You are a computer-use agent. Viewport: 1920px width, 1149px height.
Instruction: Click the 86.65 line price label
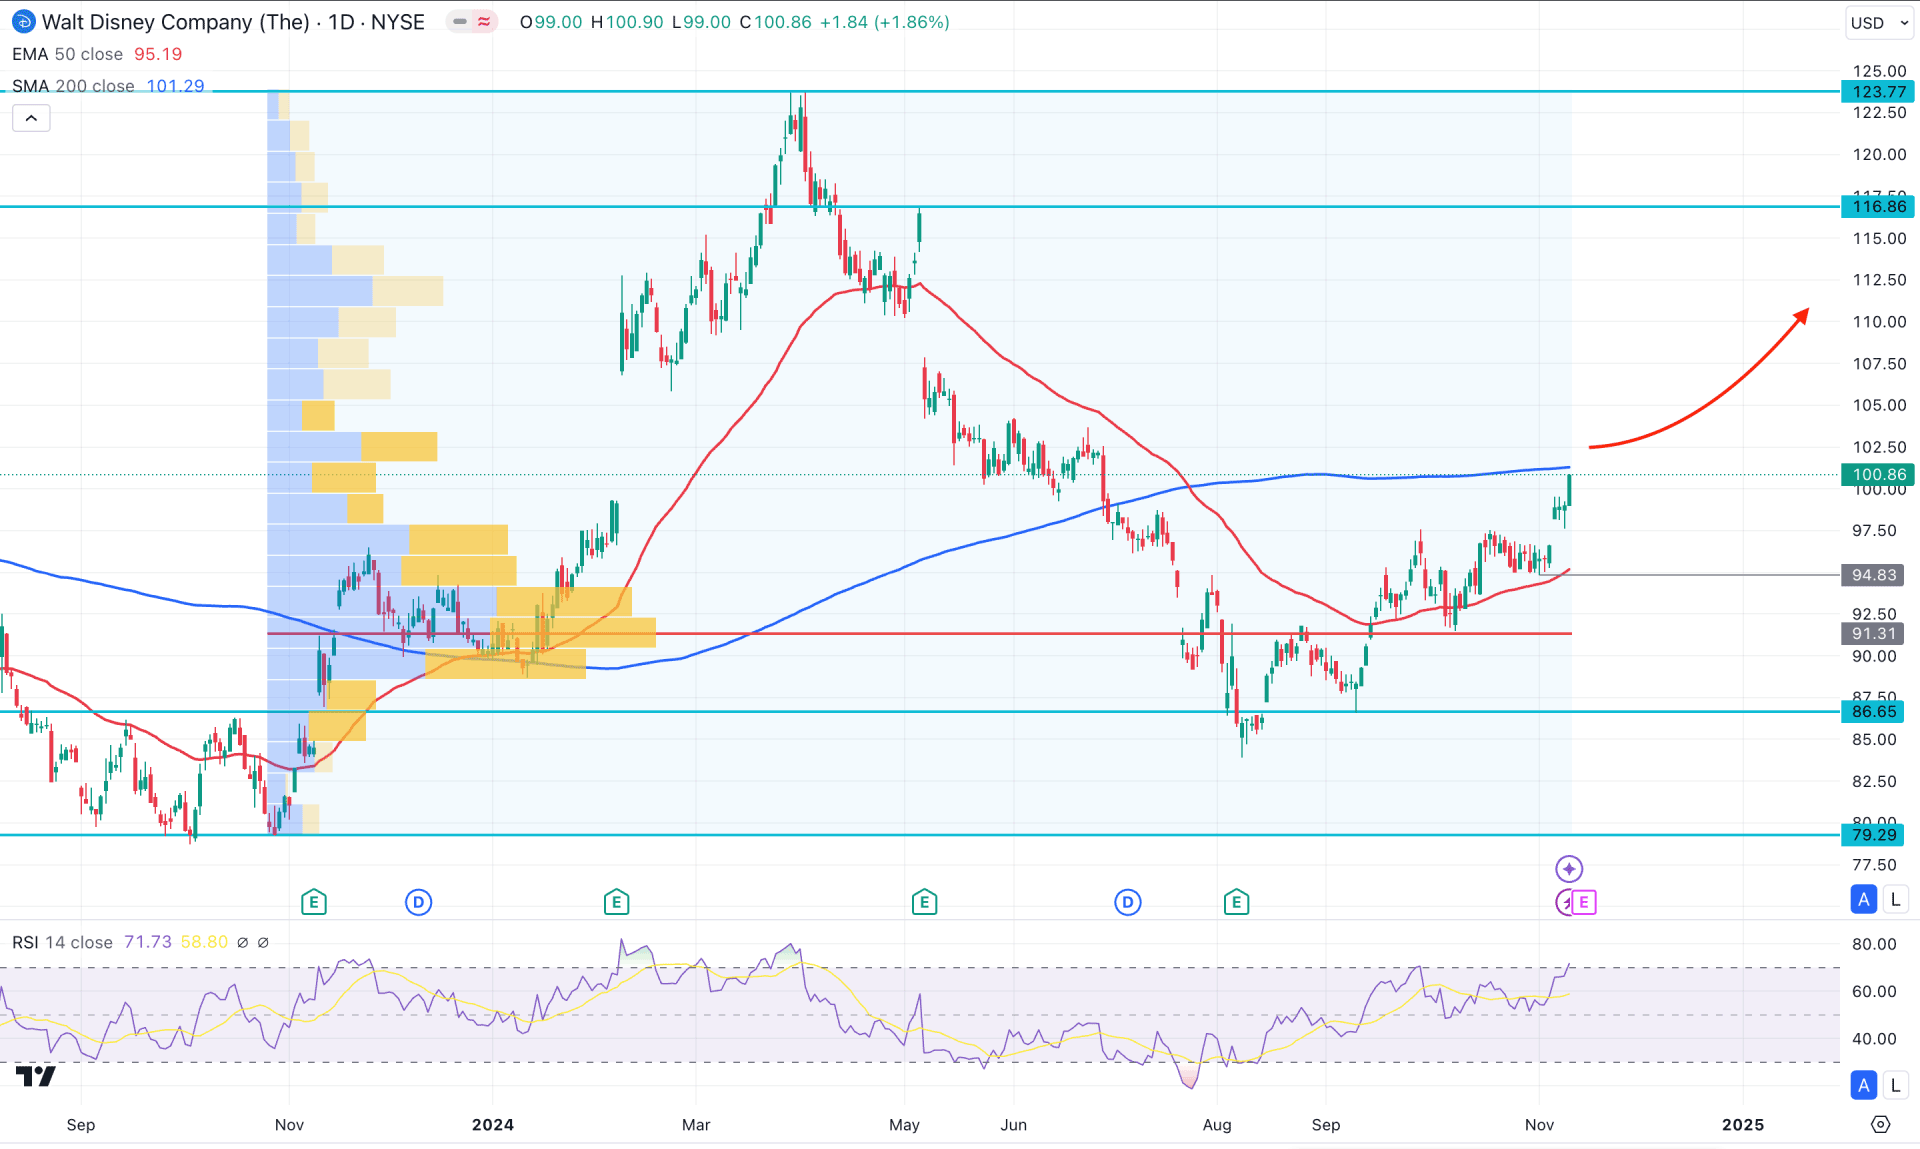pos(1873,711)
